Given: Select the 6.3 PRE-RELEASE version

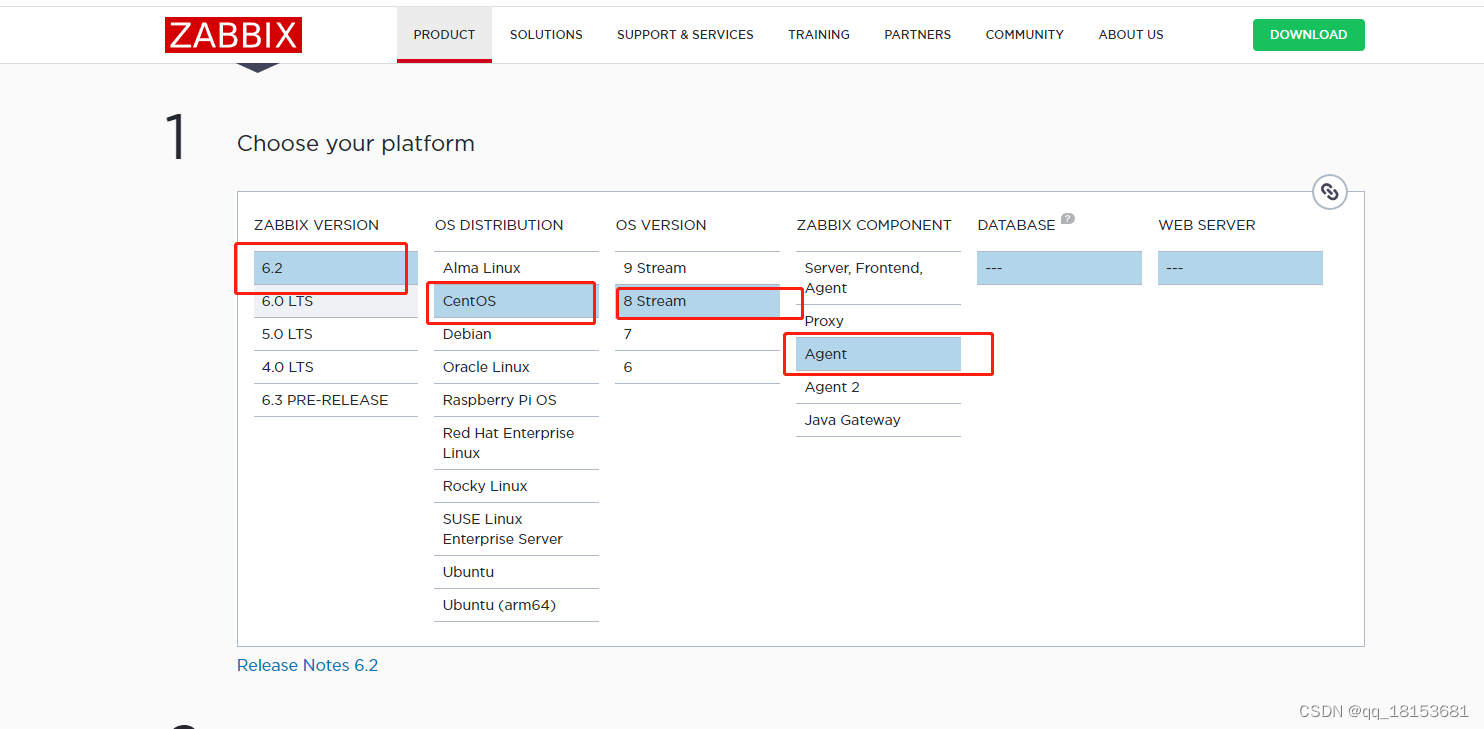Looking at the screenshot, I should tap(336, 400).
